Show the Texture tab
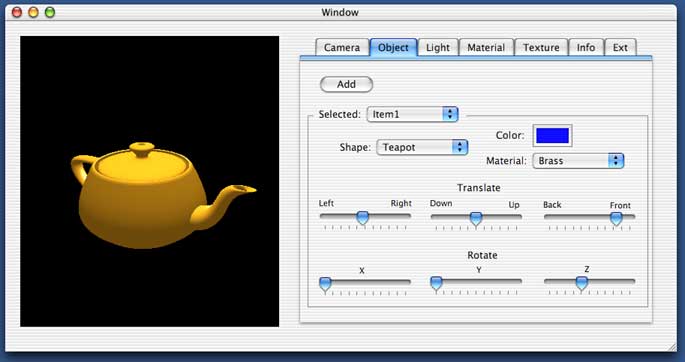 [541, 48]
